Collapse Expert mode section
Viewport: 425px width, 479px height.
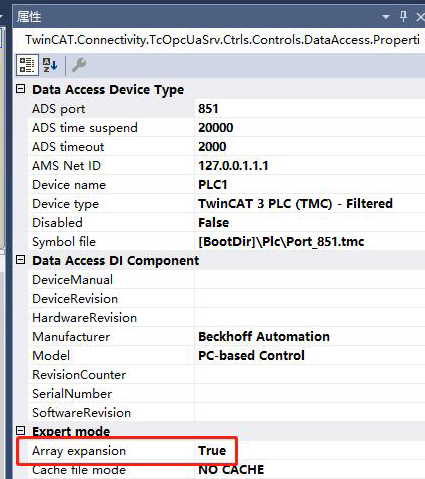tap(21, 431)
